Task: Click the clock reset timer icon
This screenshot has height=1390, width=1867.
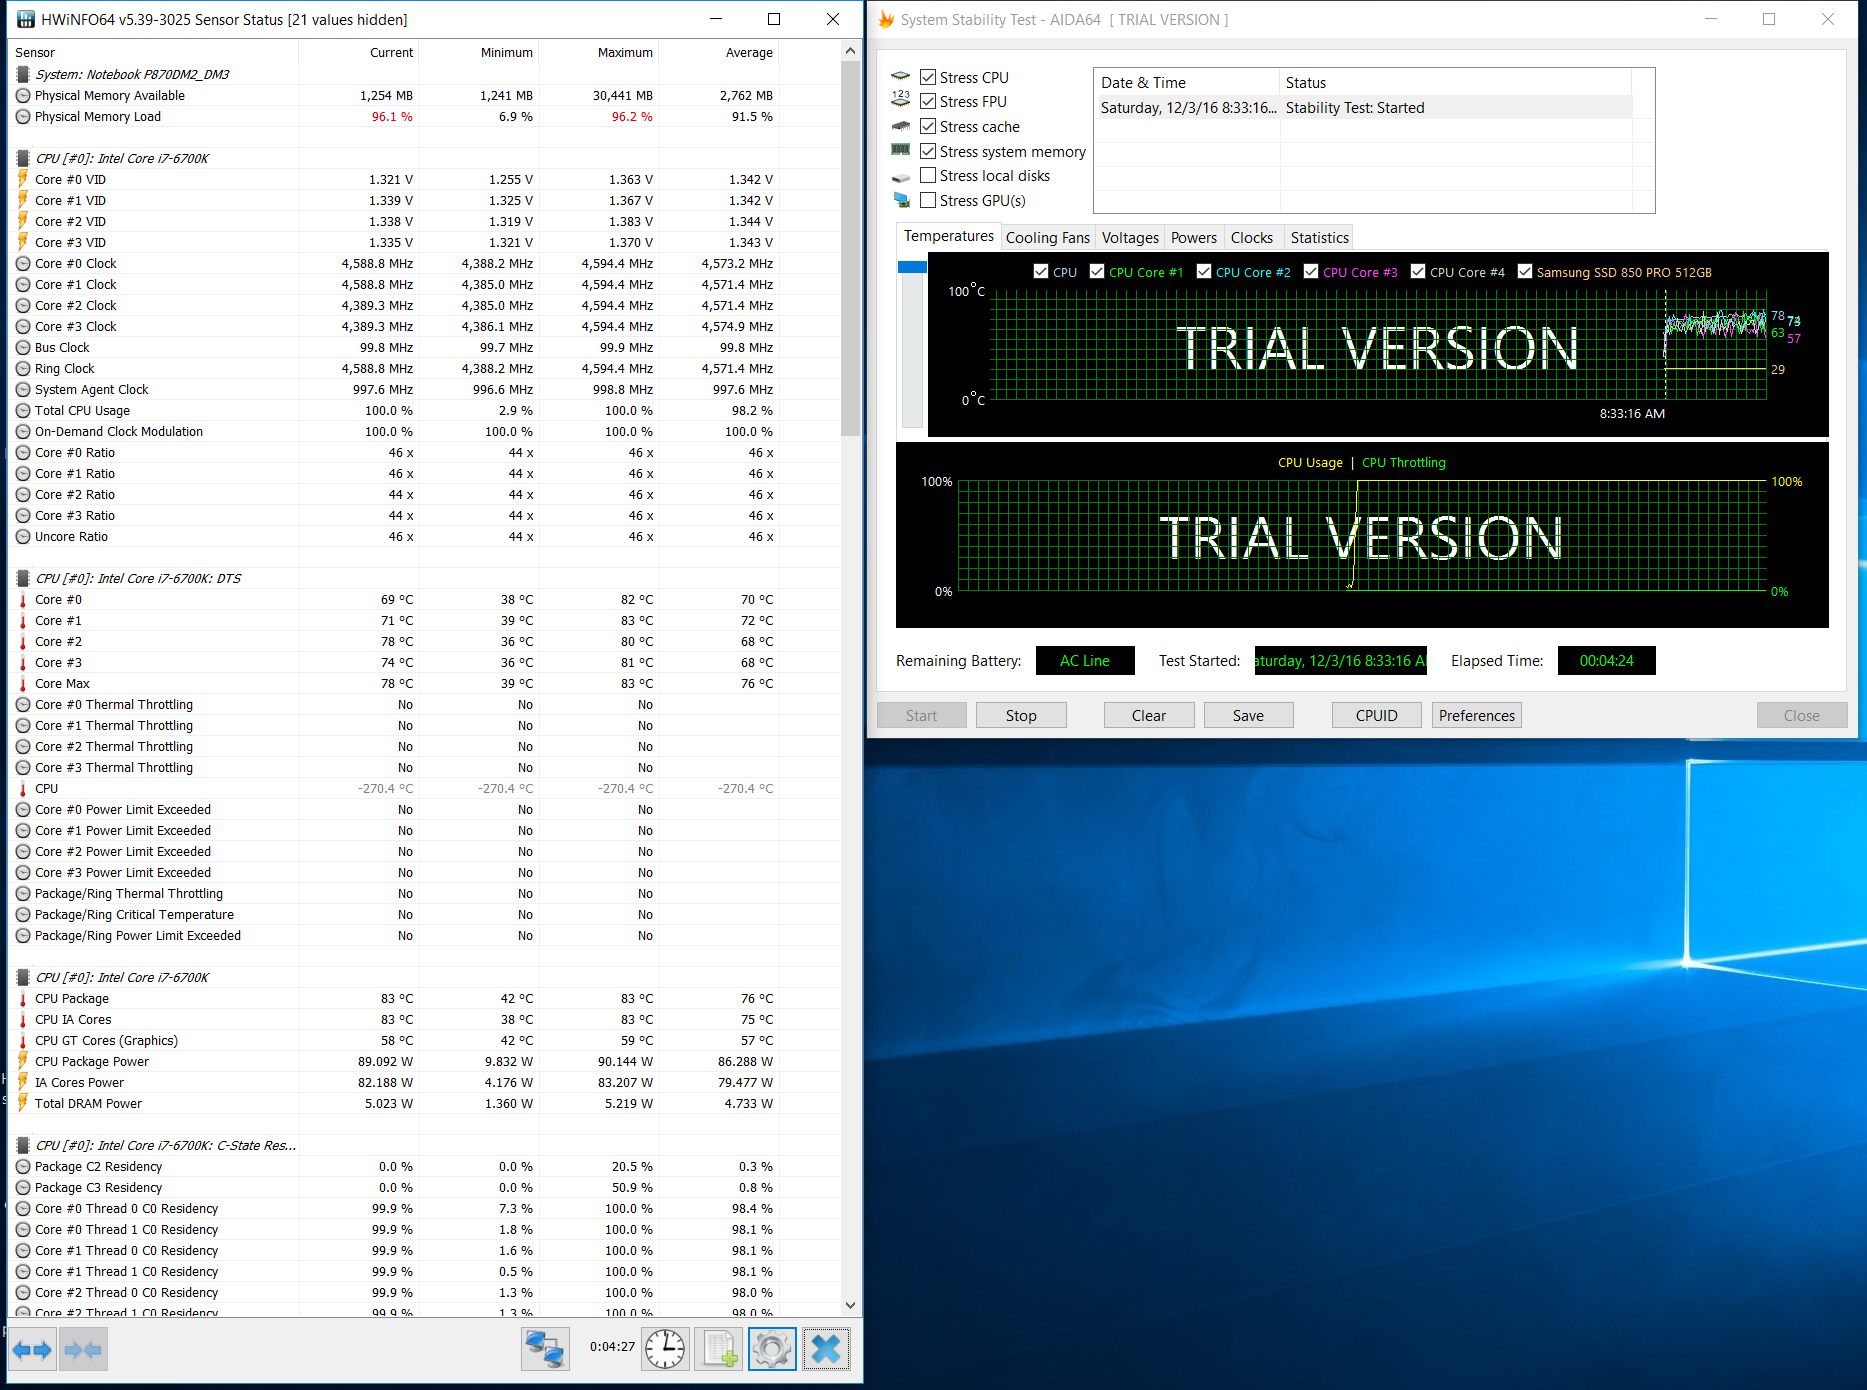Action: [x=665, y=1349]
